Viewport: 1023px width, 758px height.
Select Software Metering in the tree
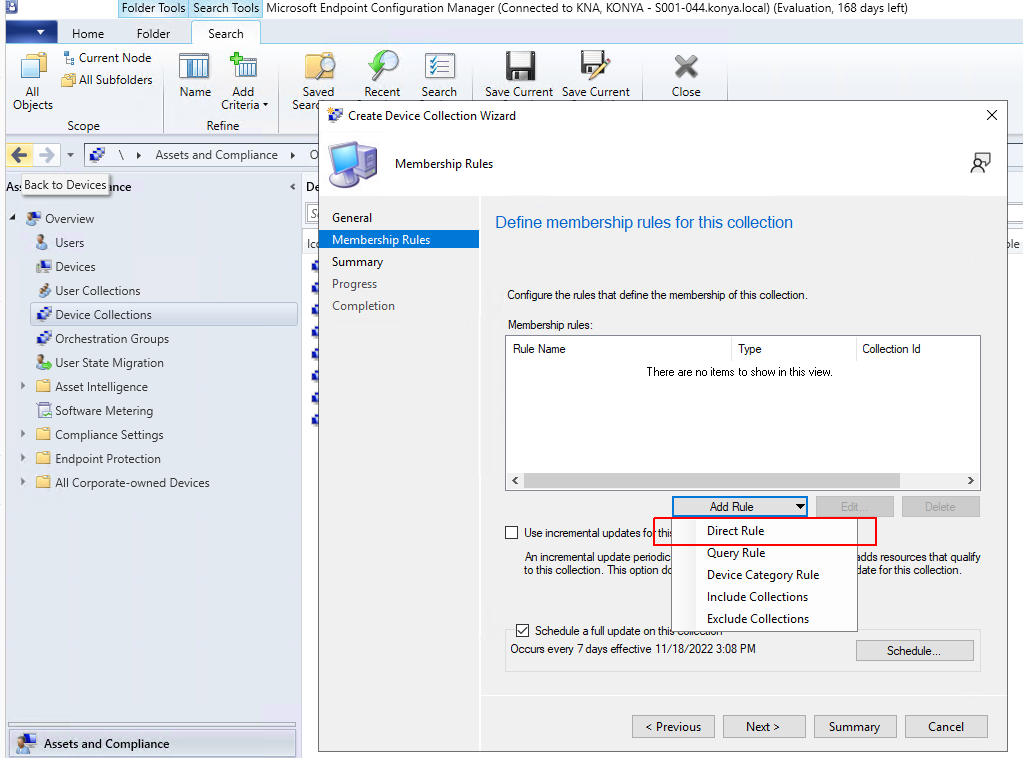(104, 411)
